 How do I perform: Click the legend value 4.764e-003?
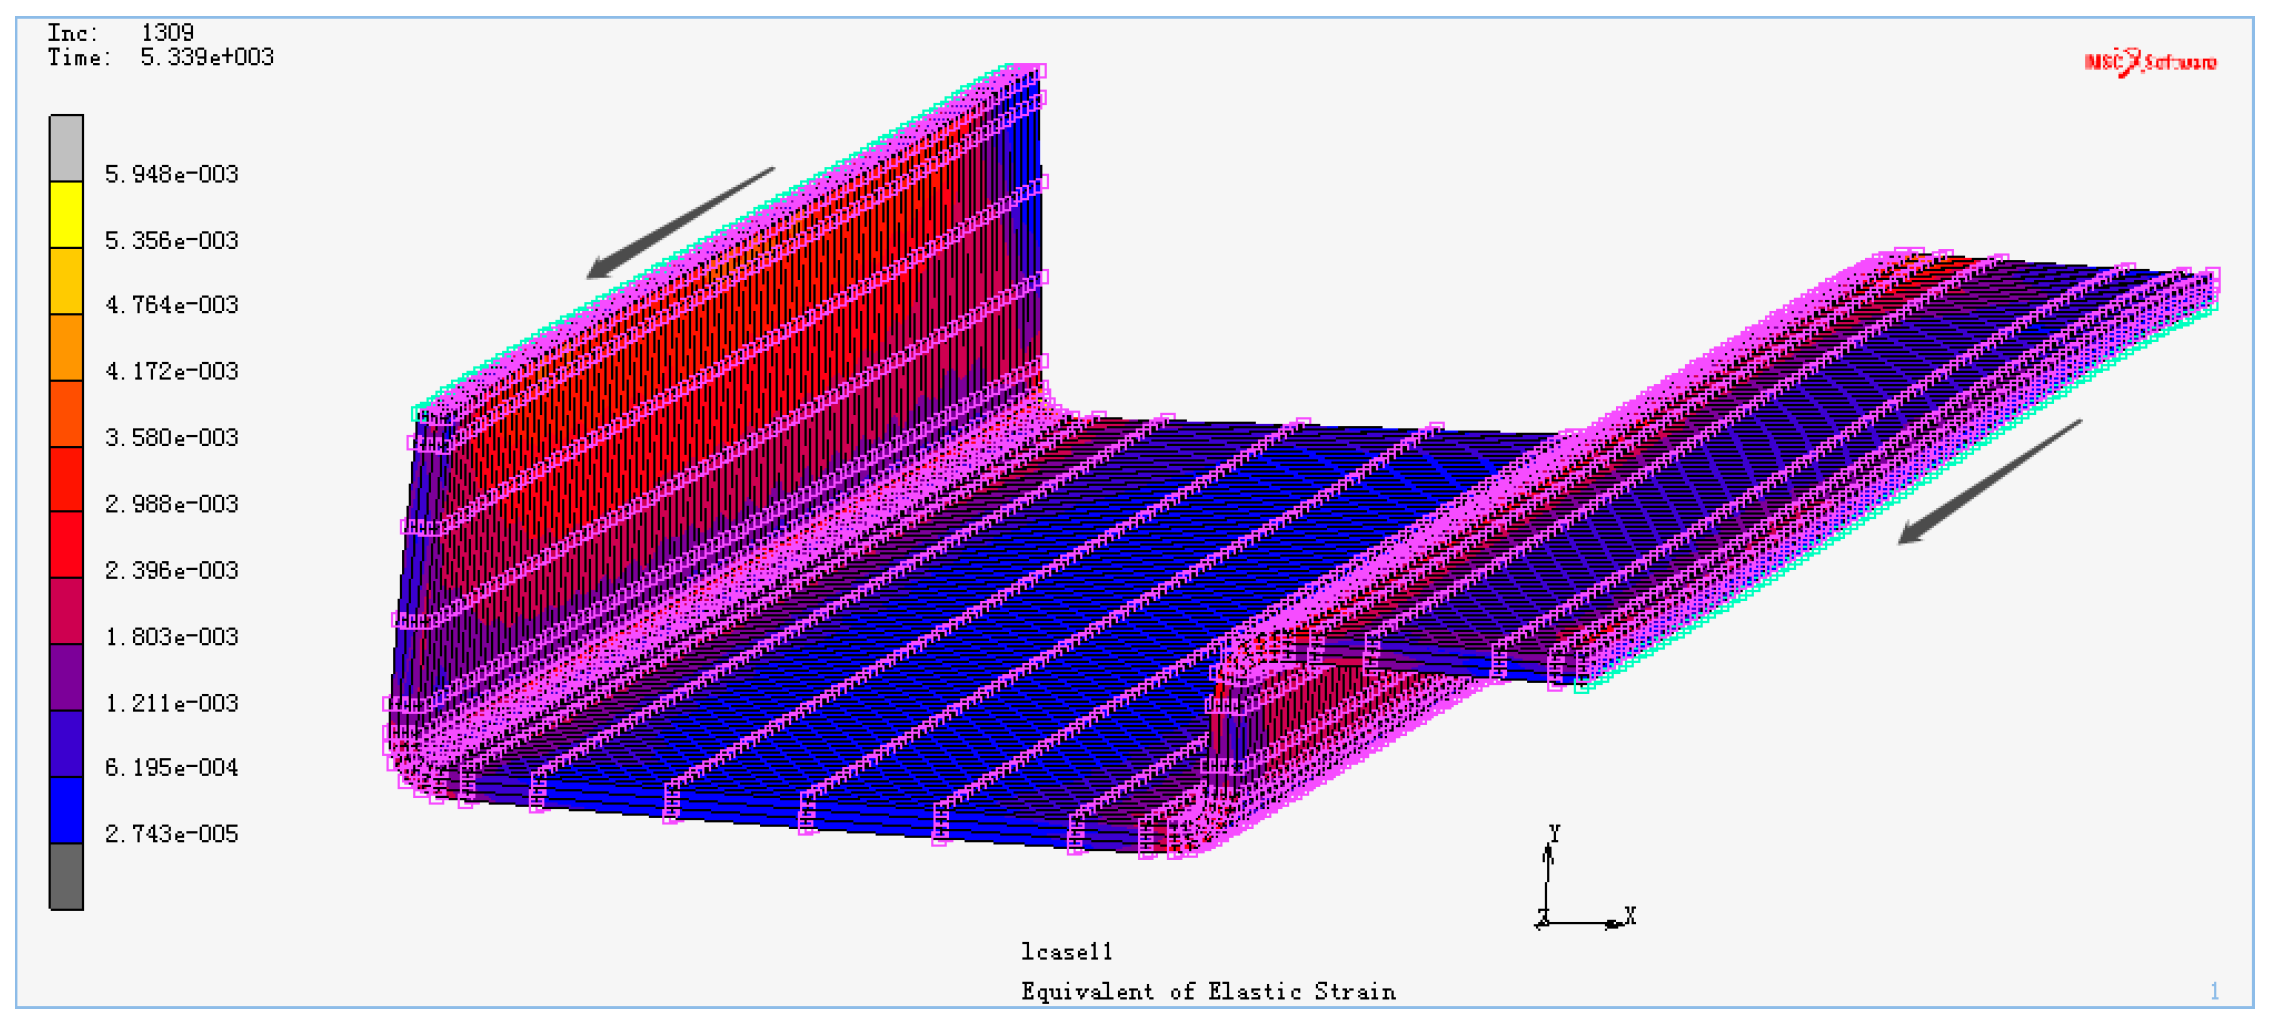pos(172,305)
